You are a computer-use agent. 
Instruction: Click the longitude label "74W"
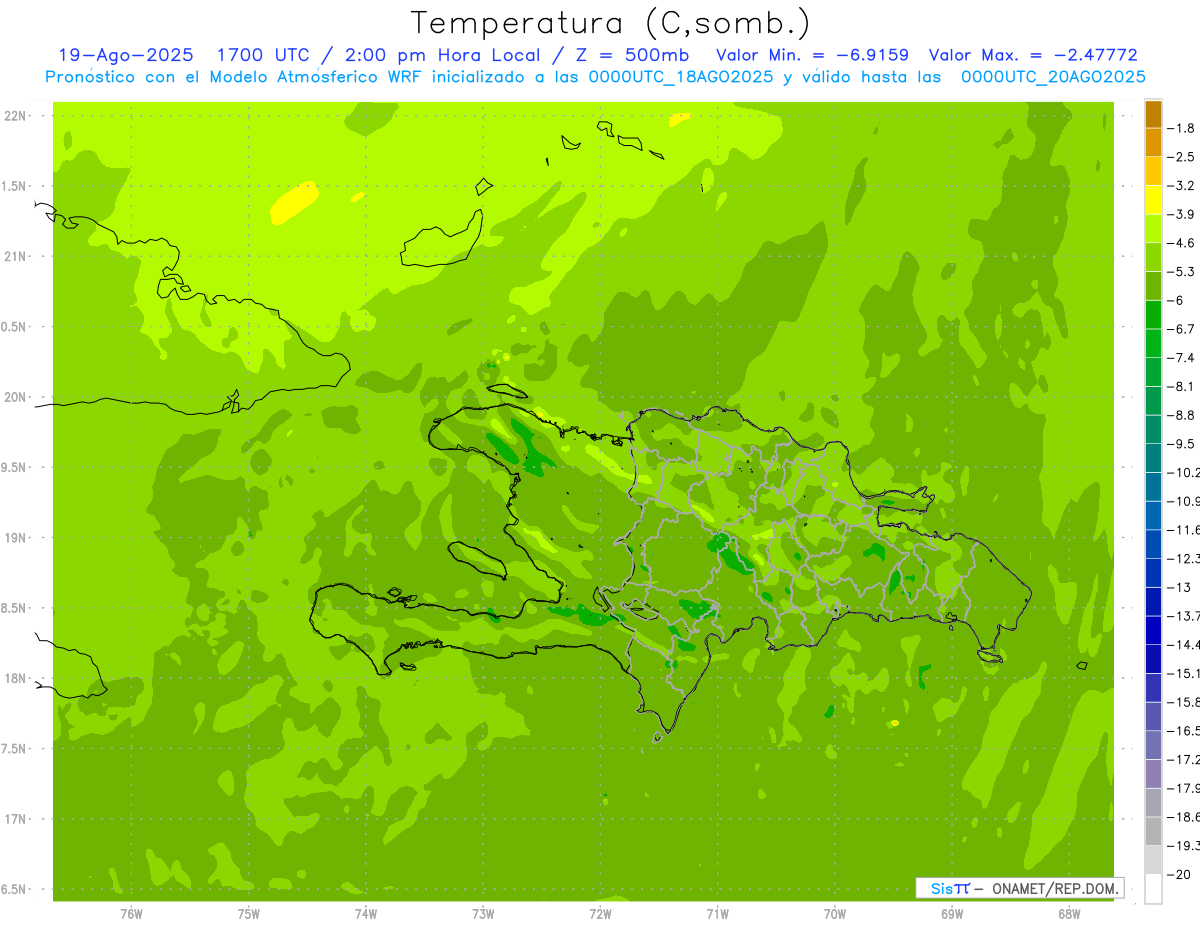[x=366, y=914]
